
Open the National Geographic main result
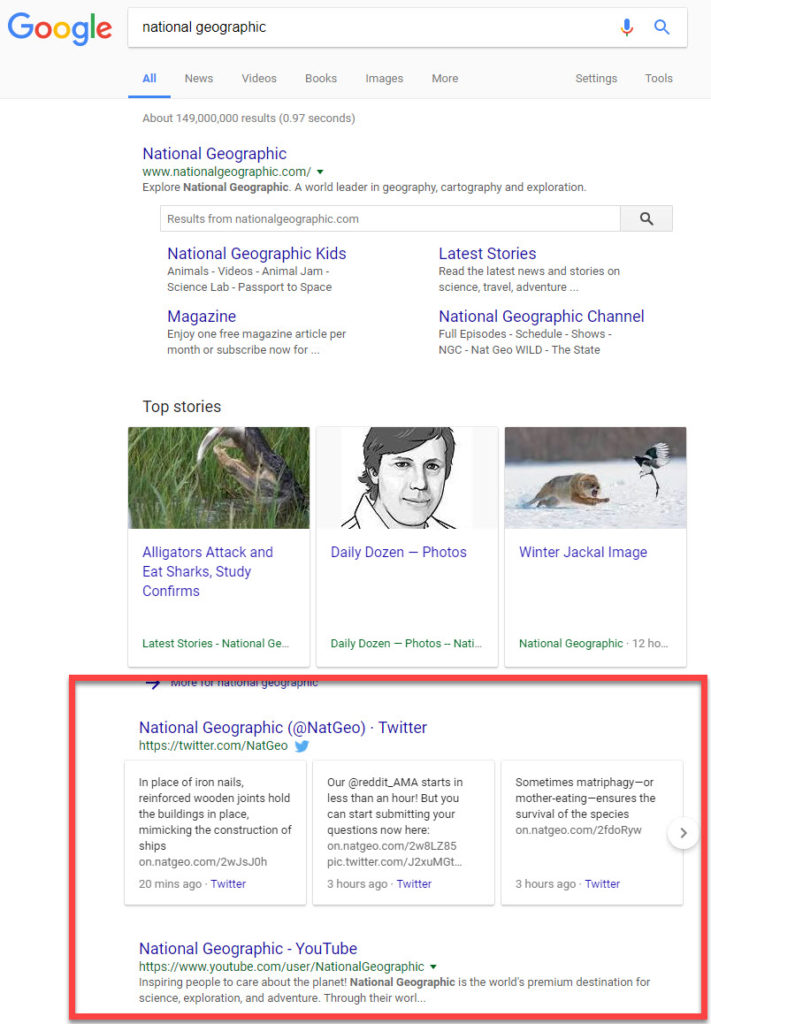pos(214,153)
